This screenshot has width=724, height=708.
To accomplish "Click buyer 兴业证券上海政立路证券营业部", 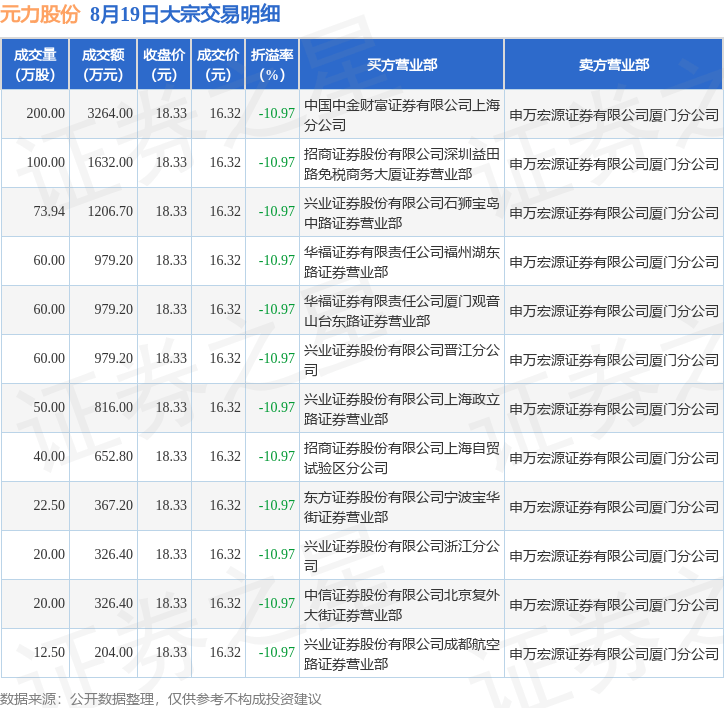I will coord(402,409).
